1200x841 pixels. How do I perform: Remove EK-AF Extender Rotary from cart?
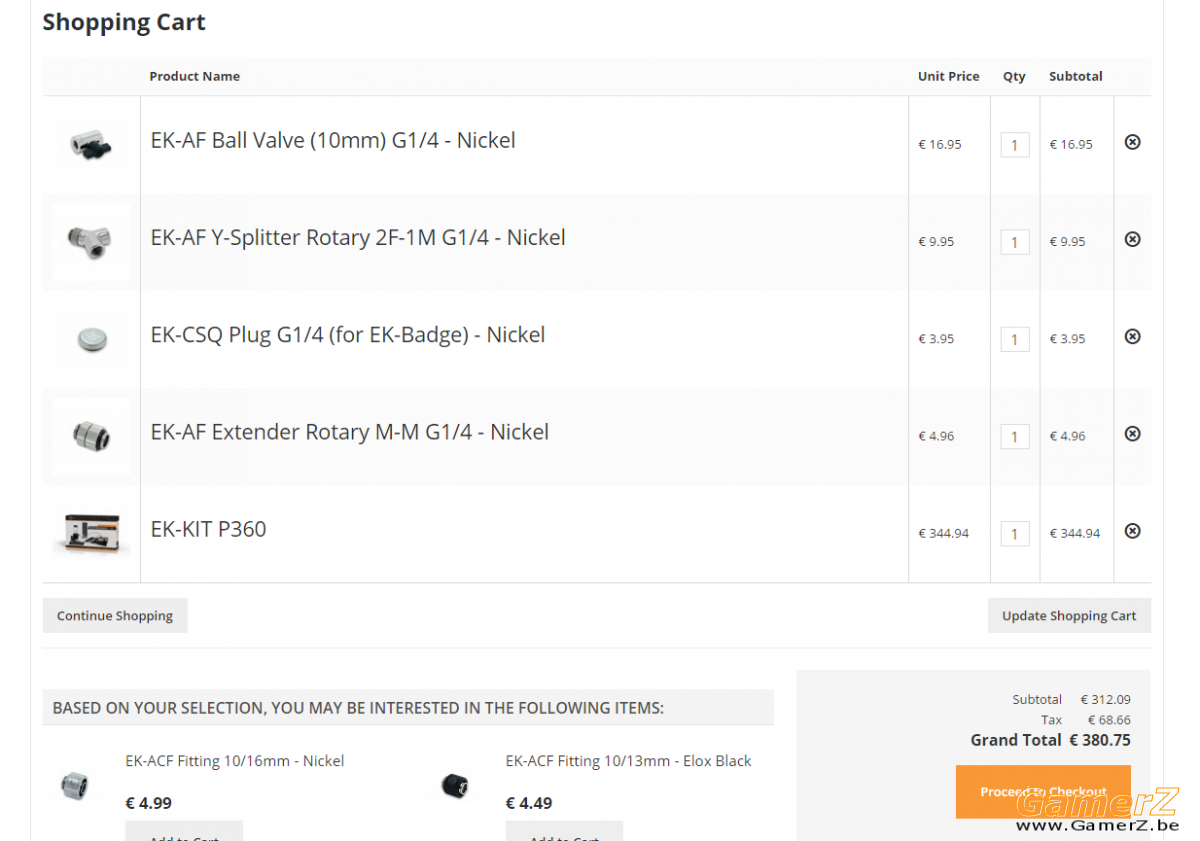[x=1132, y=433]
